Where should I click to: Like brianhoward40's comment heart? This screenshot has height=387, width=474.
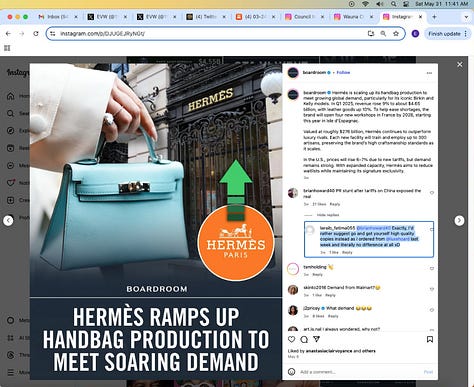[x=432, y=193]
